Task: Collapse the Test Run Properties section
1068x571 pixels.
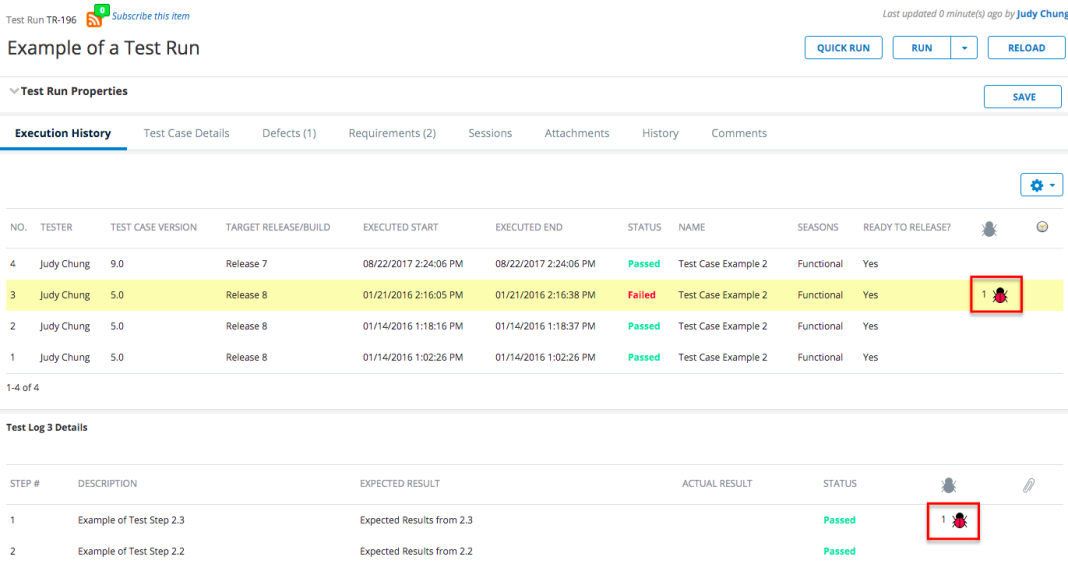Action: (x=14, y=91)
